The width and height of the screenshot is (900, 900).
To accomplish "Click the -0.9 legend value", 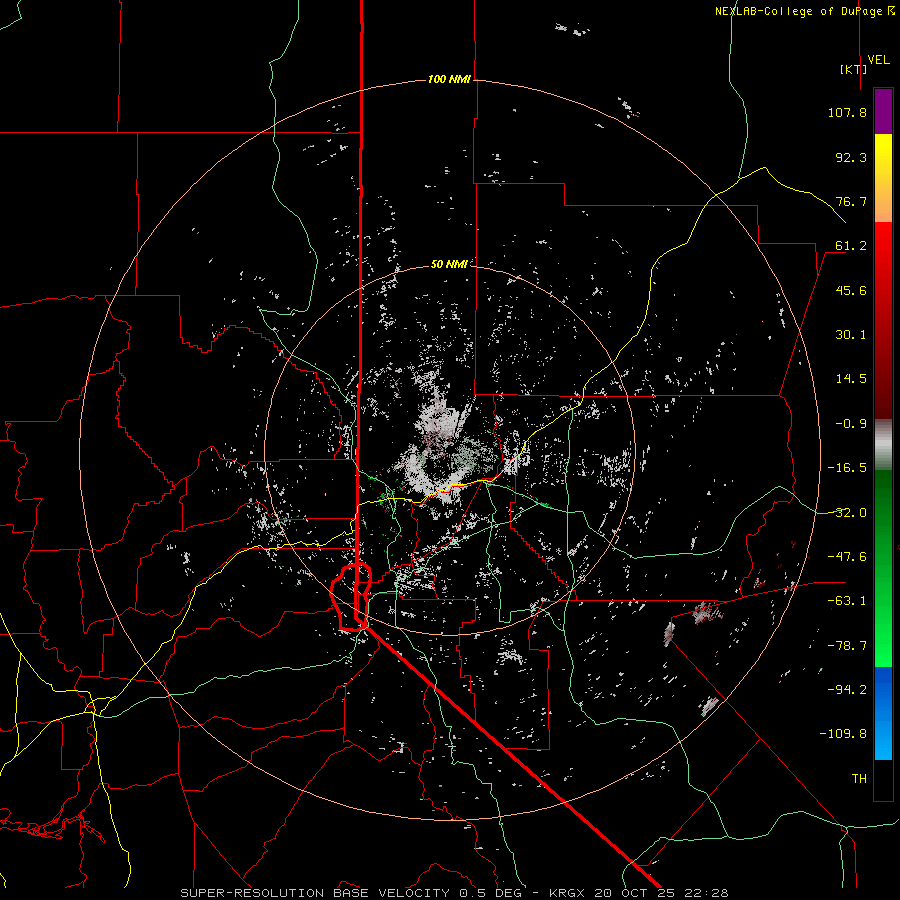I will click(x=851, y=424).
